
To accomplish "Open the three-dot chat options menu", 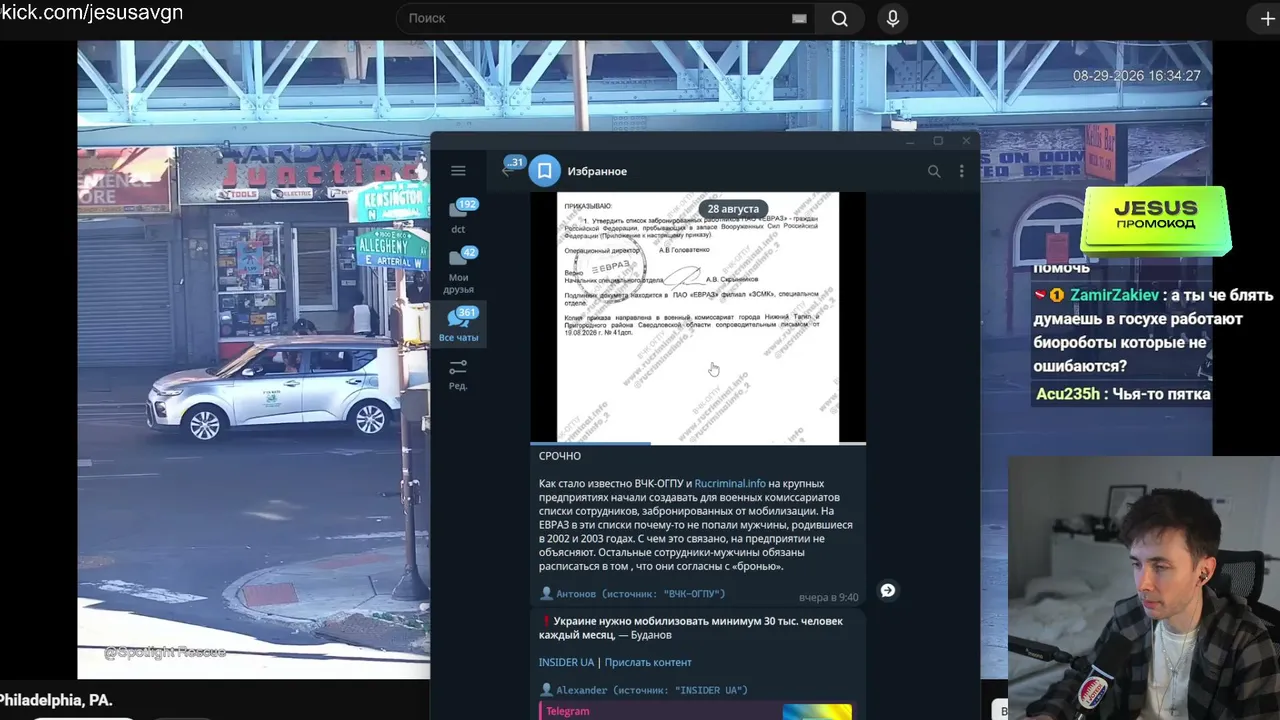I will (x=961, y=171).
